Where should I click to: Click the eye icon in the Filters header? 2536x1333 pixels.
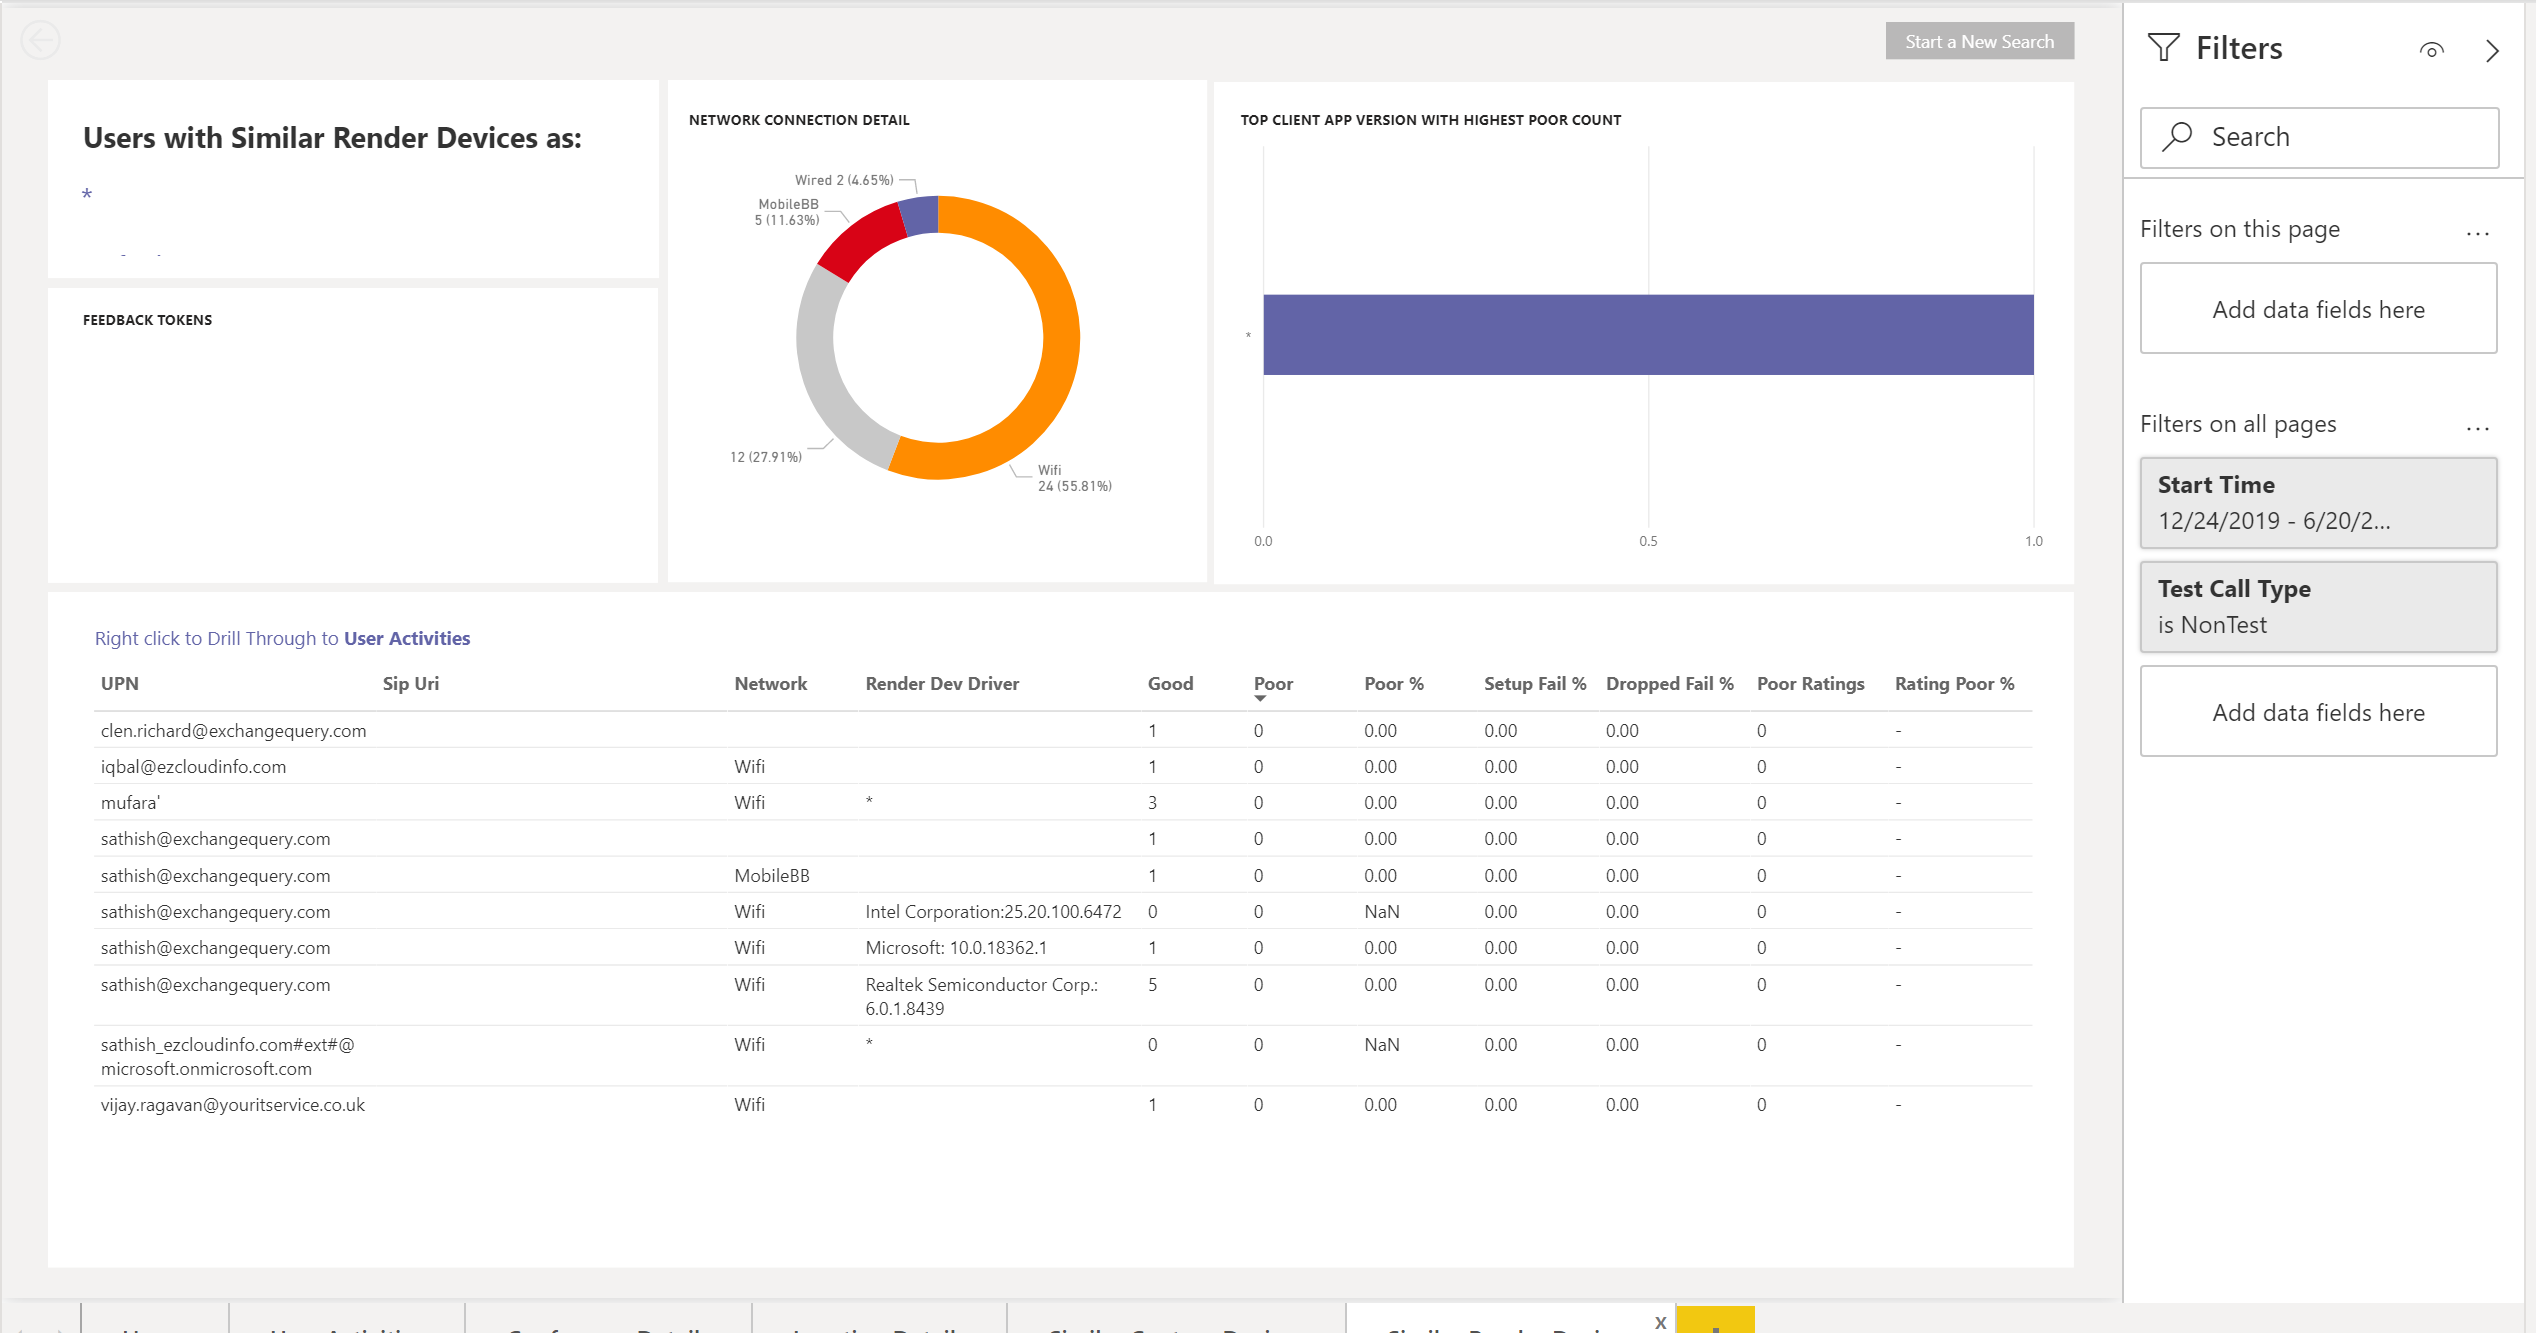point(2433,49)
